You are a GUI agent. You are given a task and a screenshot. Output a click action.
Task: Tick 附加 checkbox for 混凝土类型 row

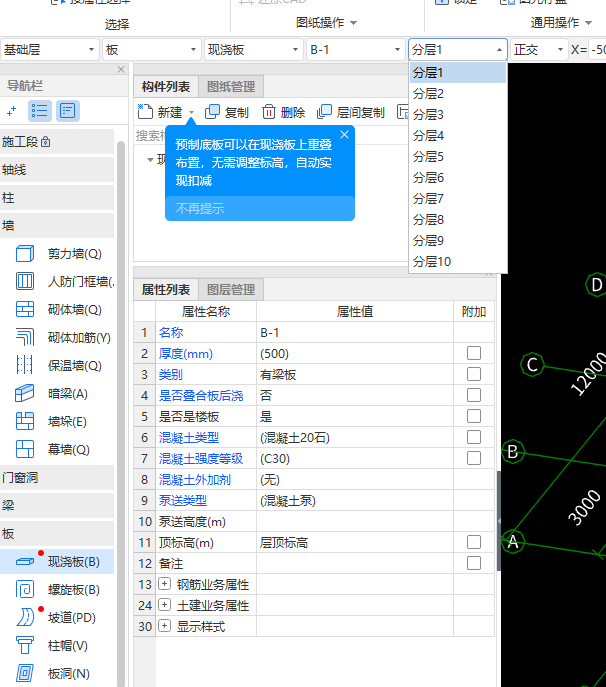474,437
